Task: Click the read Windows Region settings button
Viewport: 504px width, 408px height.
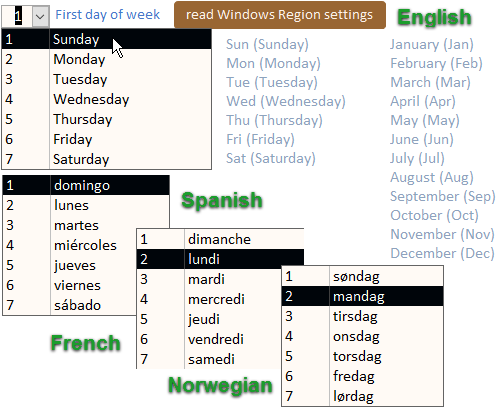Action: (280, 15)
